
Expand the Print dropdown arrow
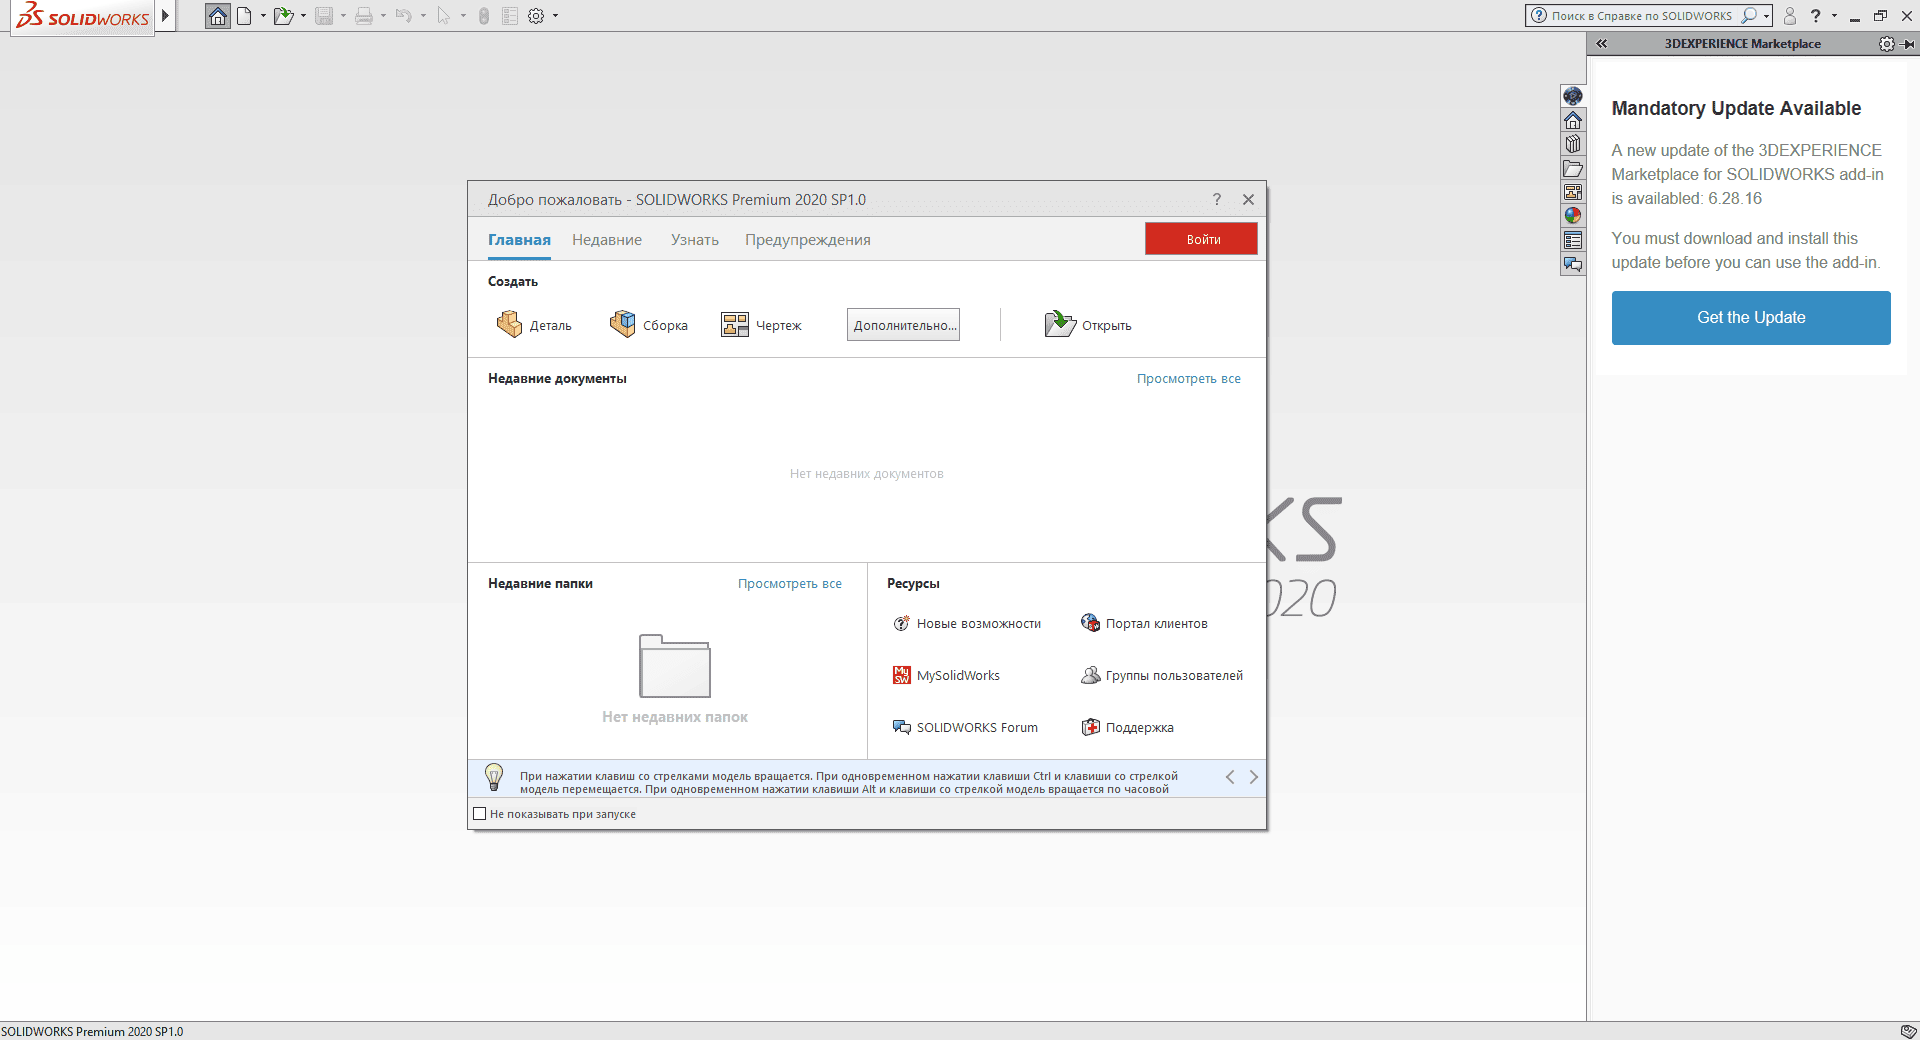tap(383, 16)
